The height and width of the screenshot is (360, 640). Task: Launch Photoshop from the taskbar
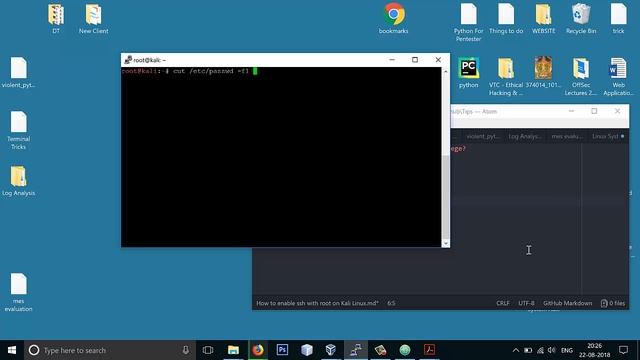(282, 350)
